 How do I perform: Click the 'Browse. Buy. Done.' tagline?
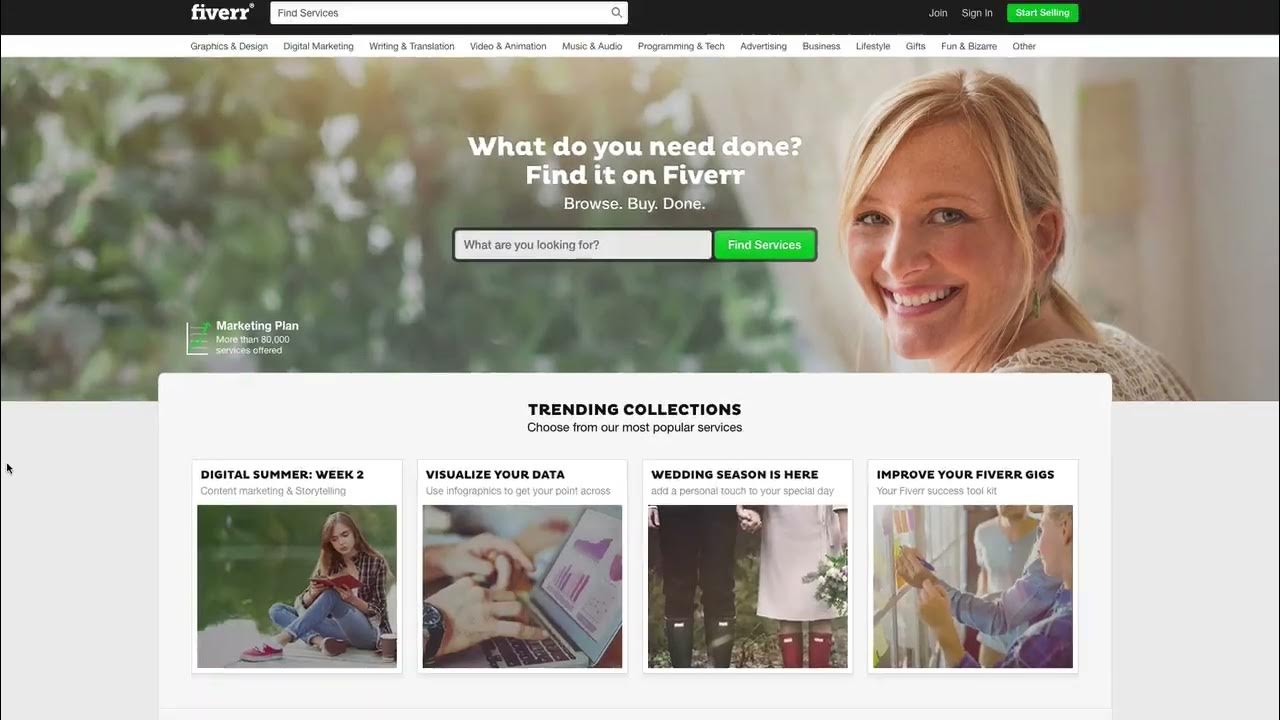[634, 203]
